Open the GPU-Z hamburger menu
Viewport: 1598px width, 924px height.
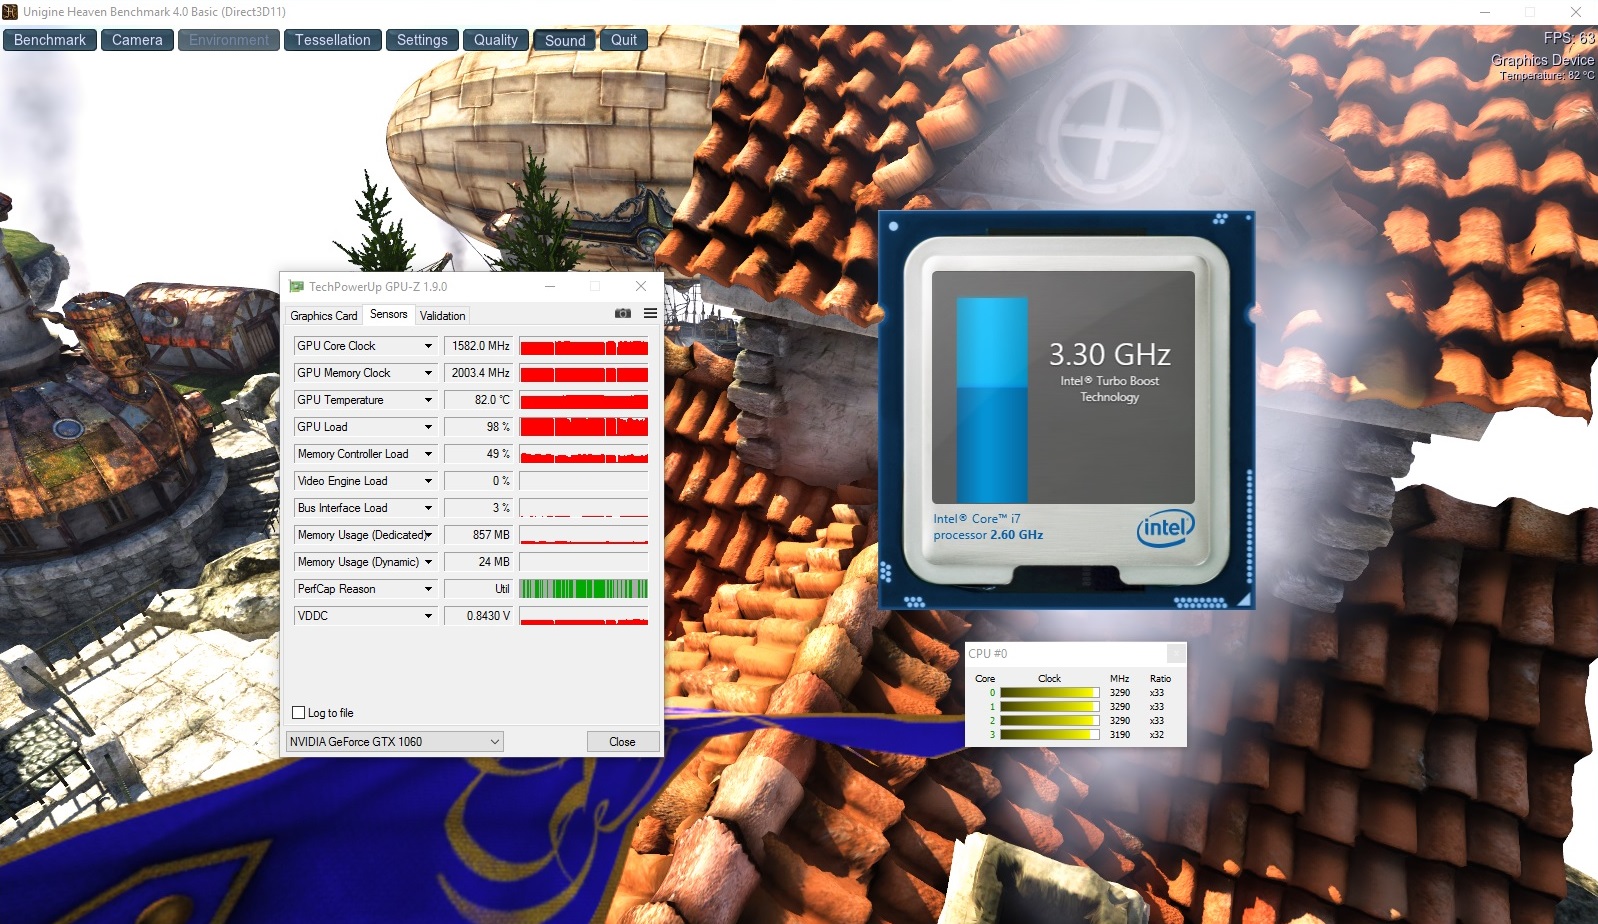coord(650,314)
